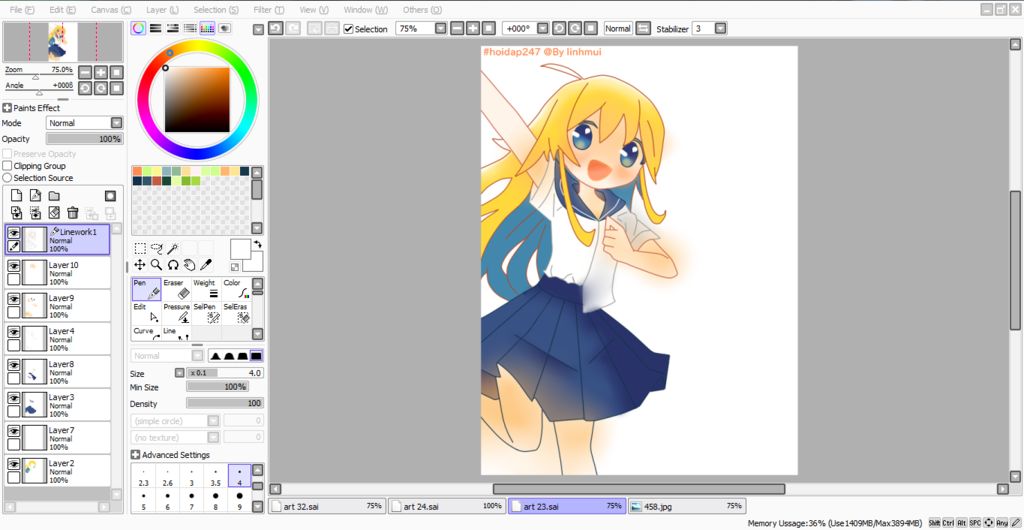1024x530 pixels.
Task: Uncheck the Selection checkbox in the toolbar
Action: point(348,29)
